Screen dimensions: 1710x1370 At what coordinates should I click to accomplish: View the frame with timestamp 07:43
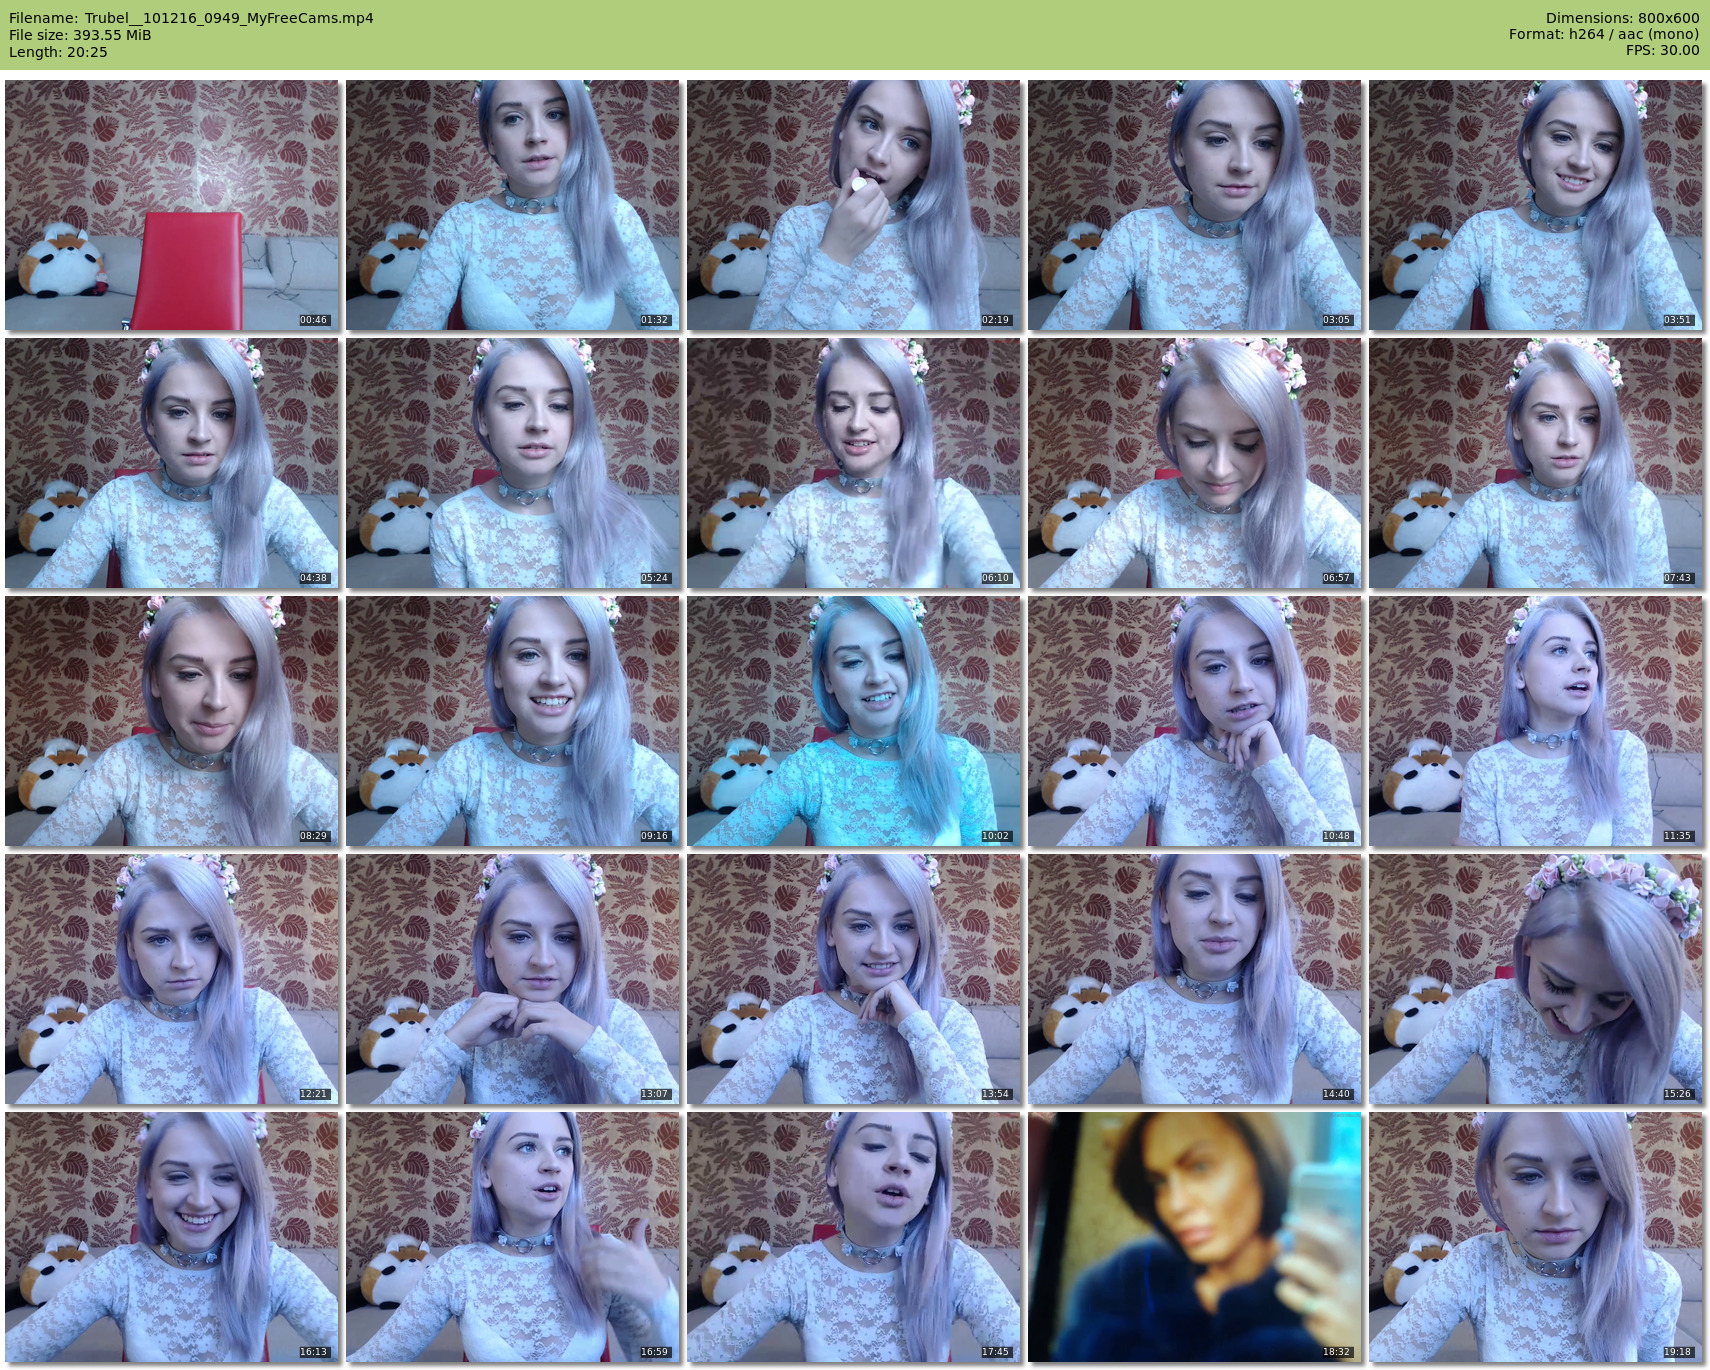click(1536, 463)
